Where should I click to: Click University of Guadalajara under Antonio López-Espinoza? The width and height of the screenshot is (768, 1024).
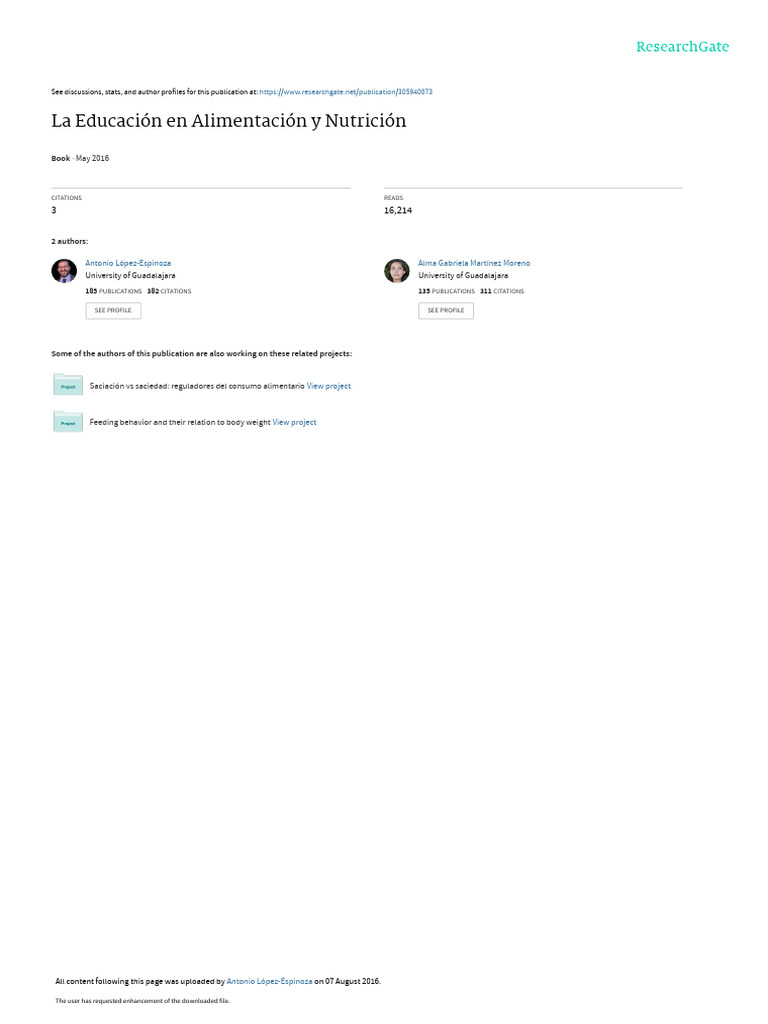coord(130,276)
